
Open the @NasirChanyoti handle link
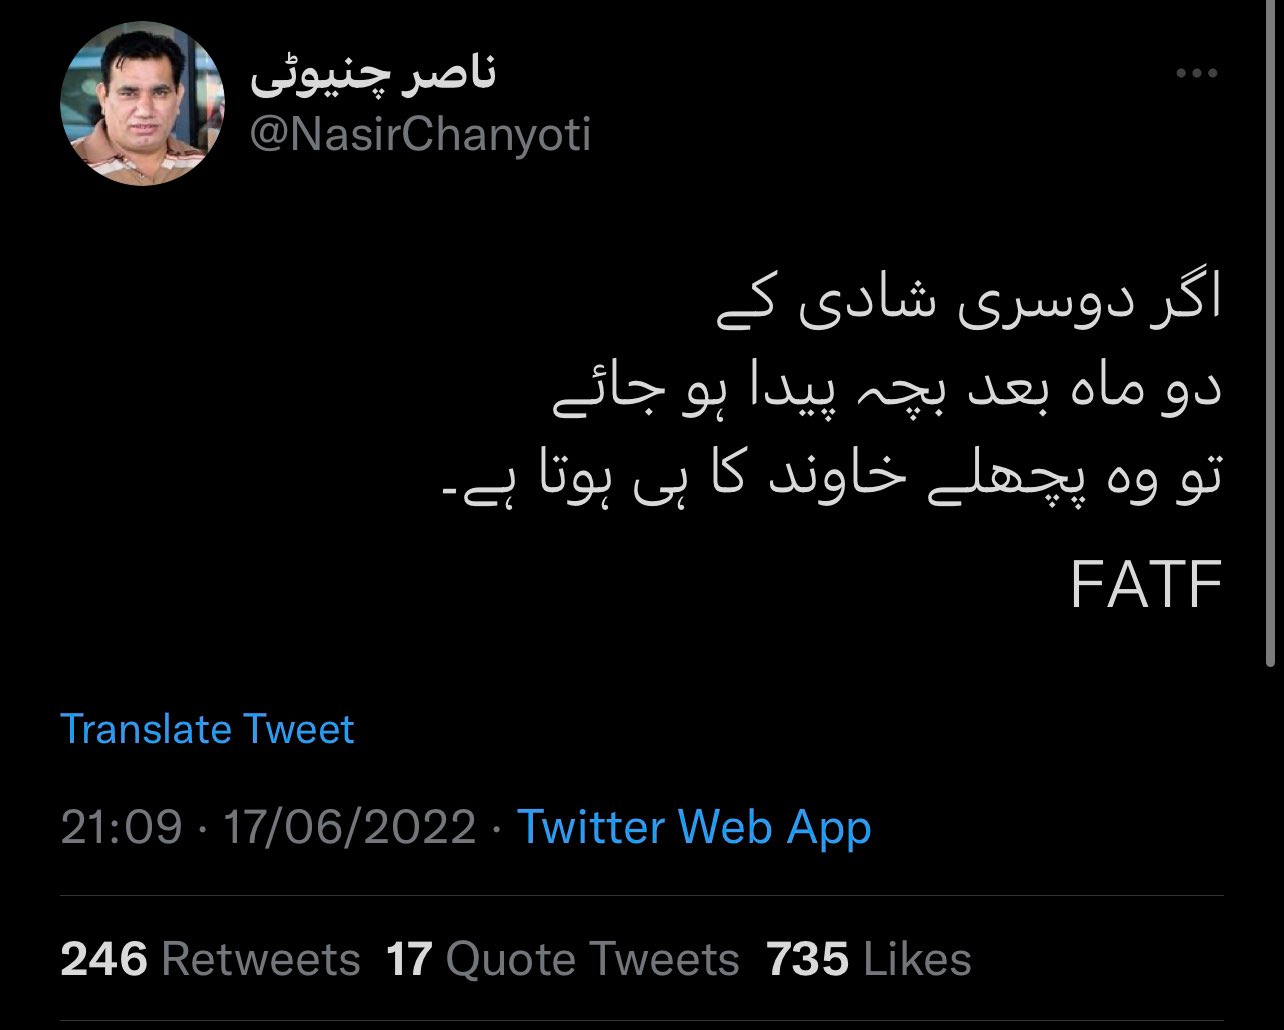point(420,135)
